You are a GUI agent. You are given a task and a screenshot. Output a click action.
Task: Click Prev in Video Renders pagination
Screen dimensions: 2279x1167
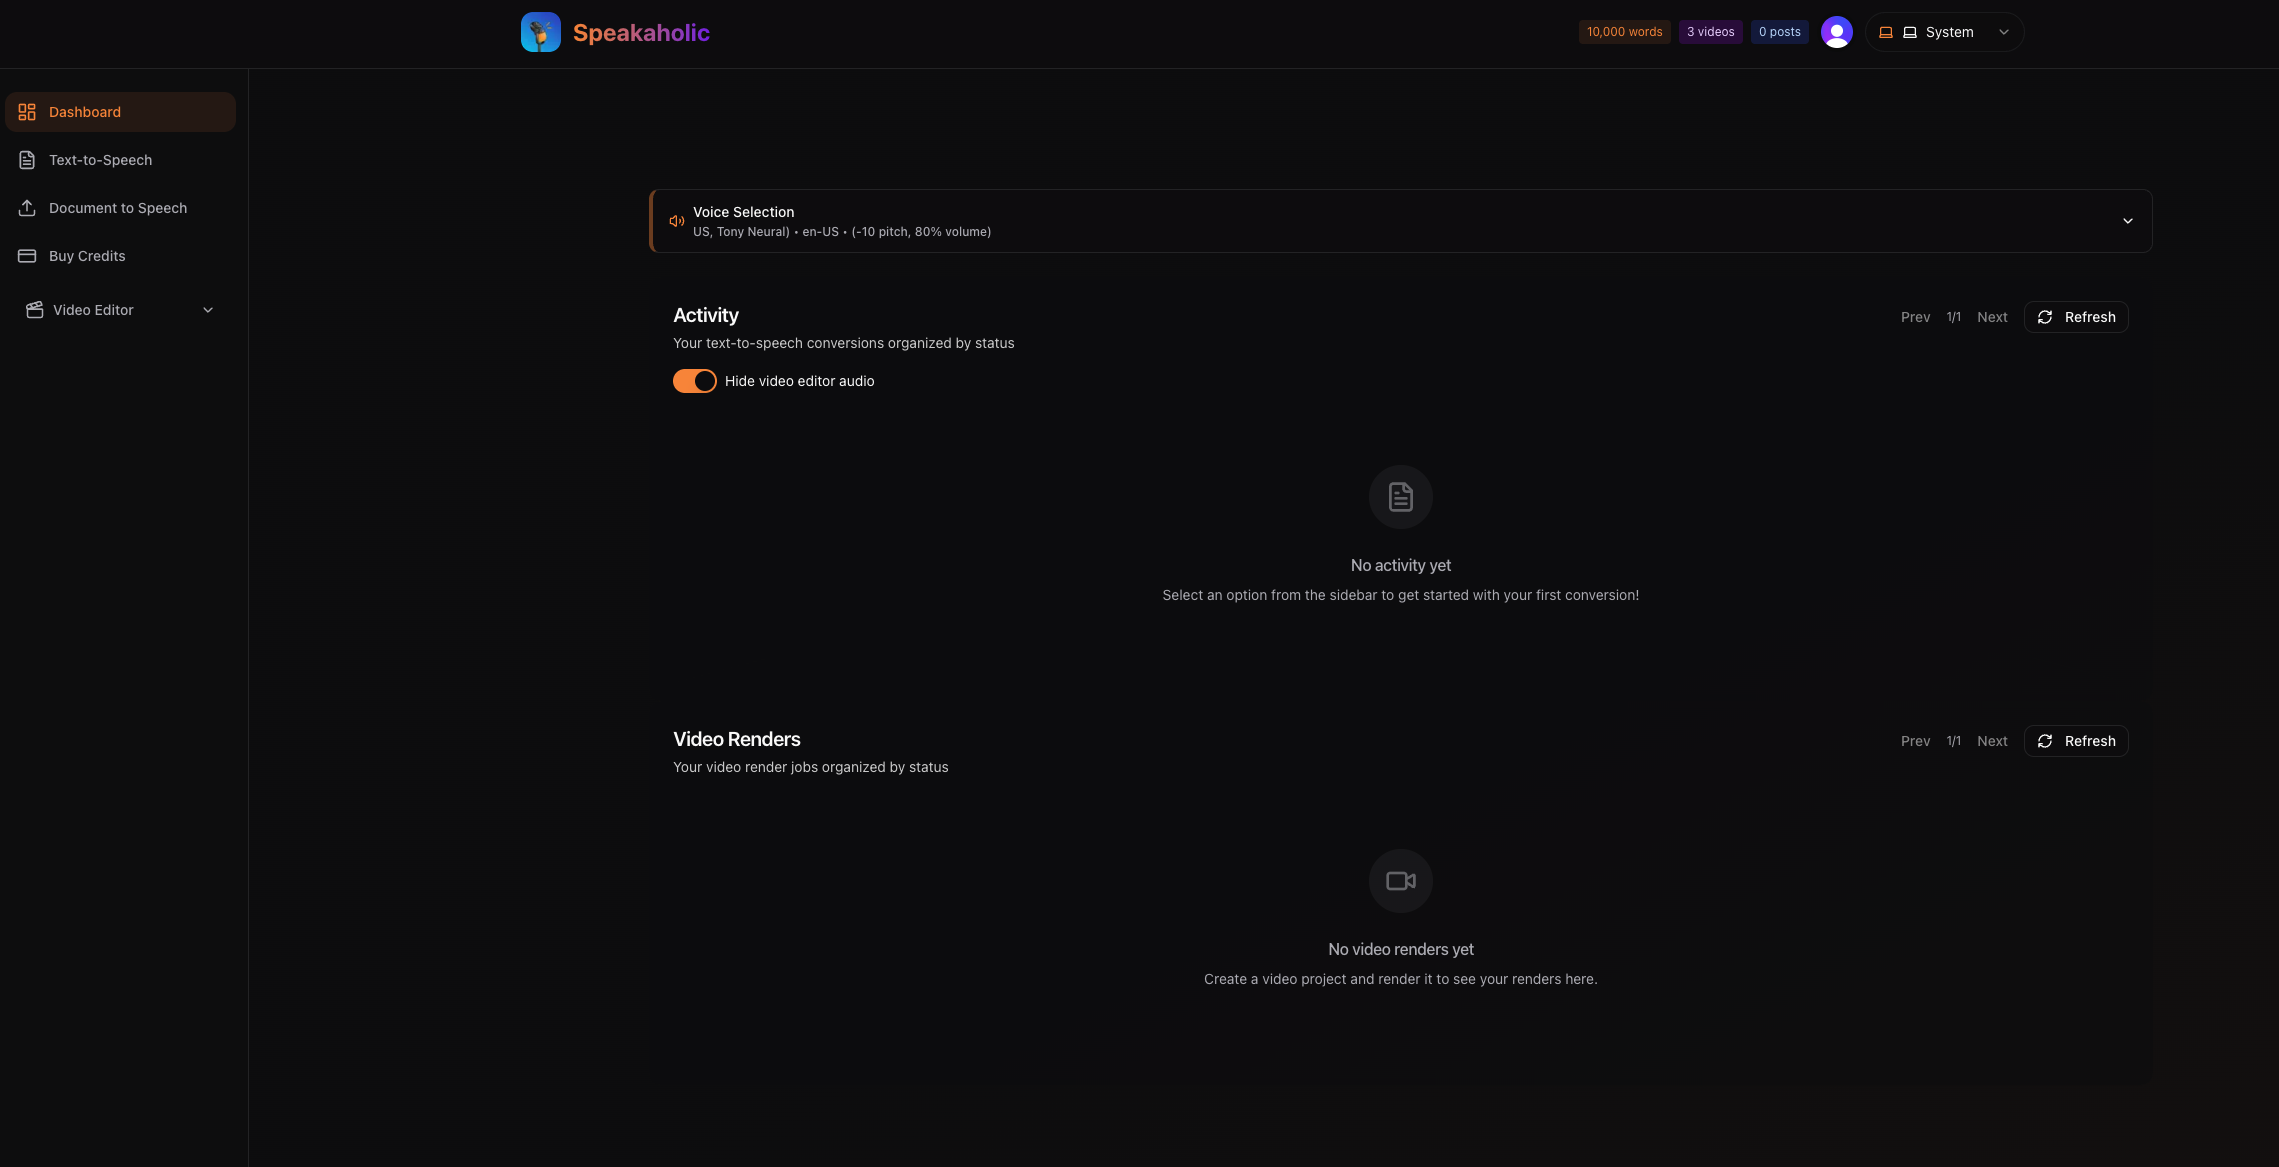(x=1915, y=741)
